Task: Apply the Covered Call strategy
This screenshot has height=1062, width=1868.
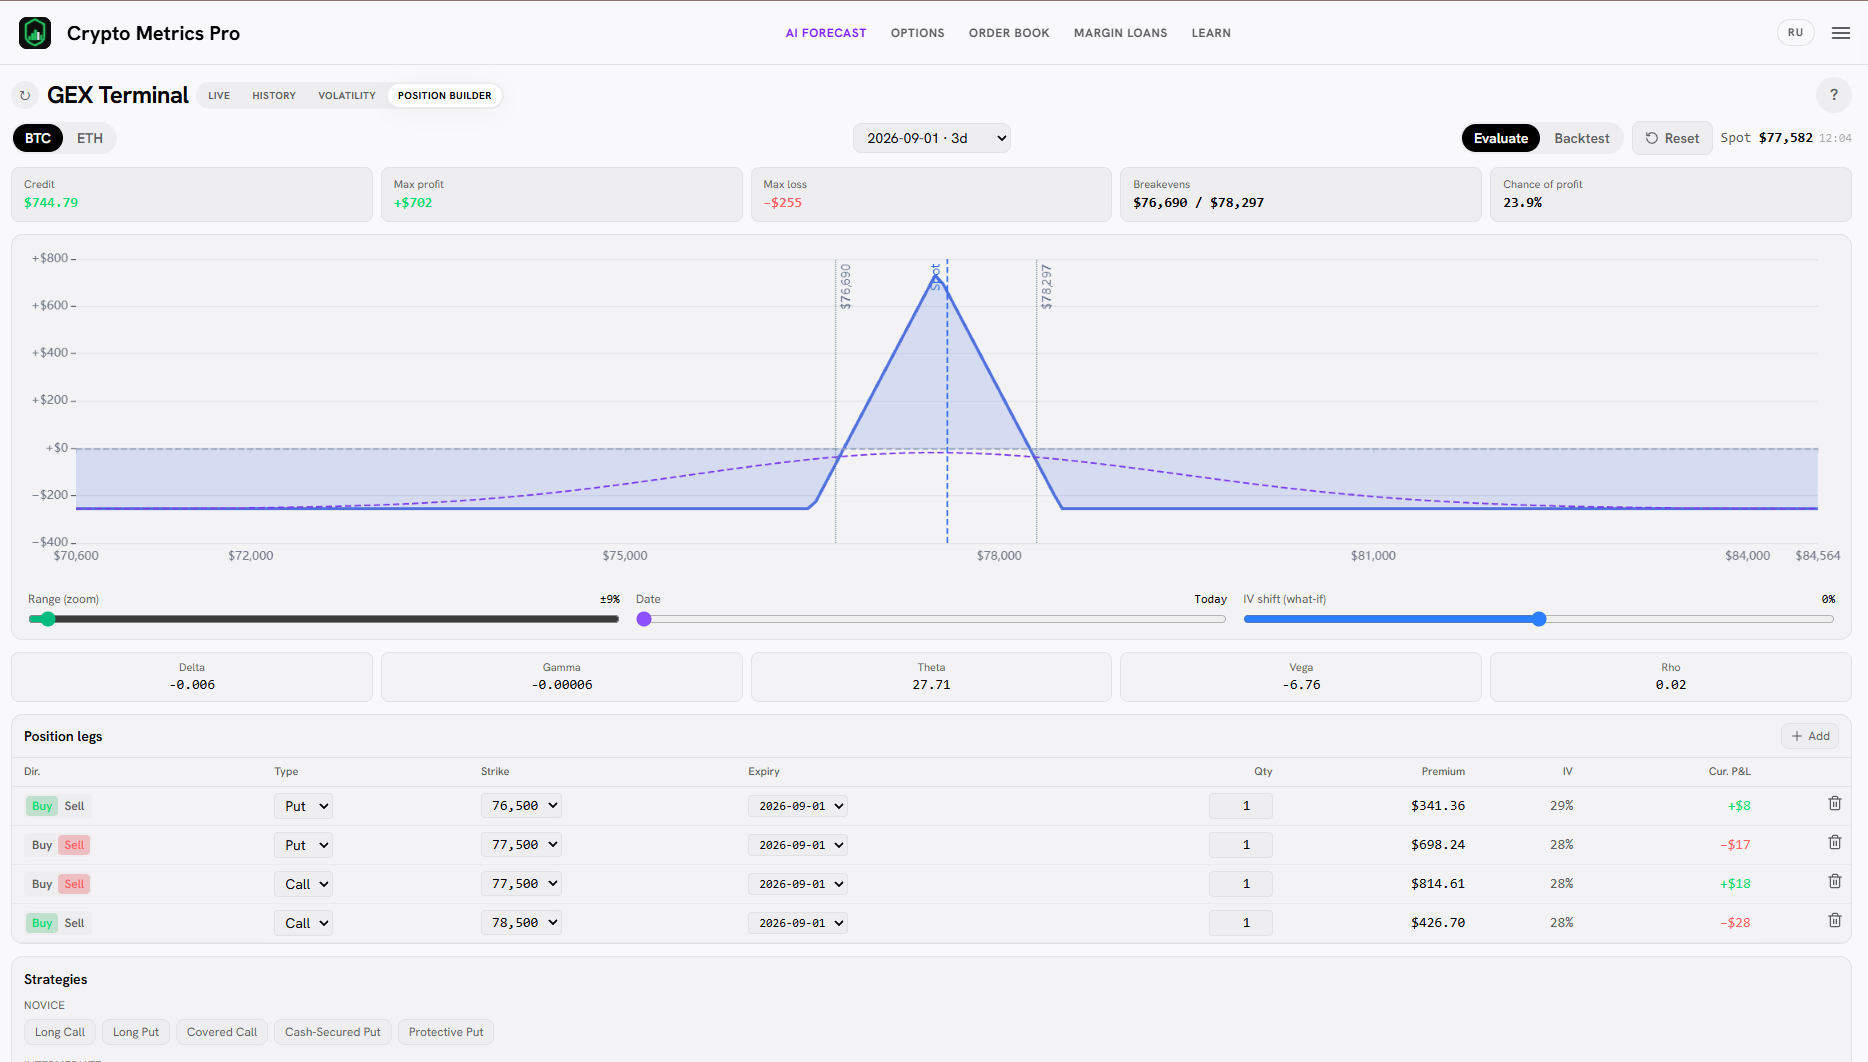Action: click(x=222, y=1032)
